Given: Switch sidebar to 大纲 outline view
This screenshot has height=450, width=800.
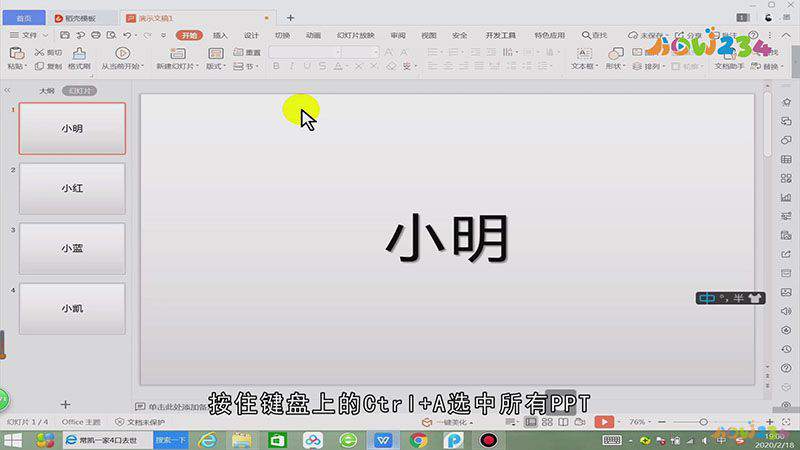Looking at the screenshot, I should [x=47, y=91].
